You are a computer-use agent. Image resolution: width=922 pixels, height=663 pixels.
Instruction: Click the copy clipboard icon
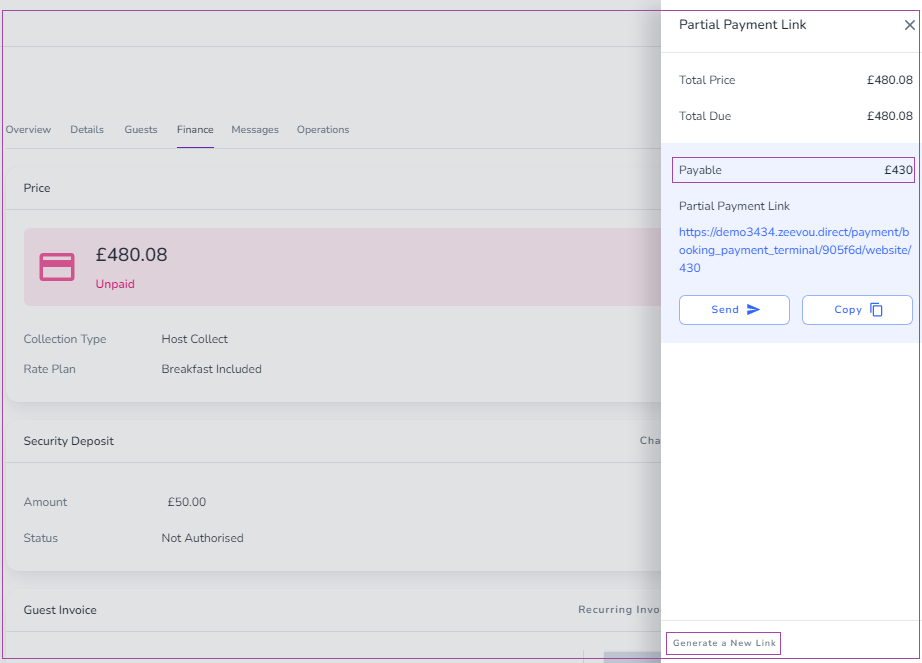[x=876, y=310]
